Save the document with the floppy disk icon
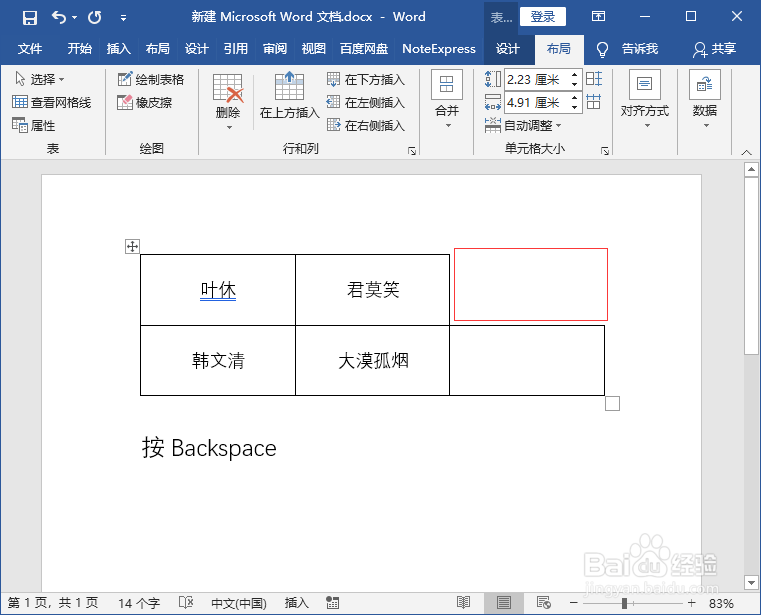Image resolution: width=761 pixels, height=615 pixels. pos(30,18)
